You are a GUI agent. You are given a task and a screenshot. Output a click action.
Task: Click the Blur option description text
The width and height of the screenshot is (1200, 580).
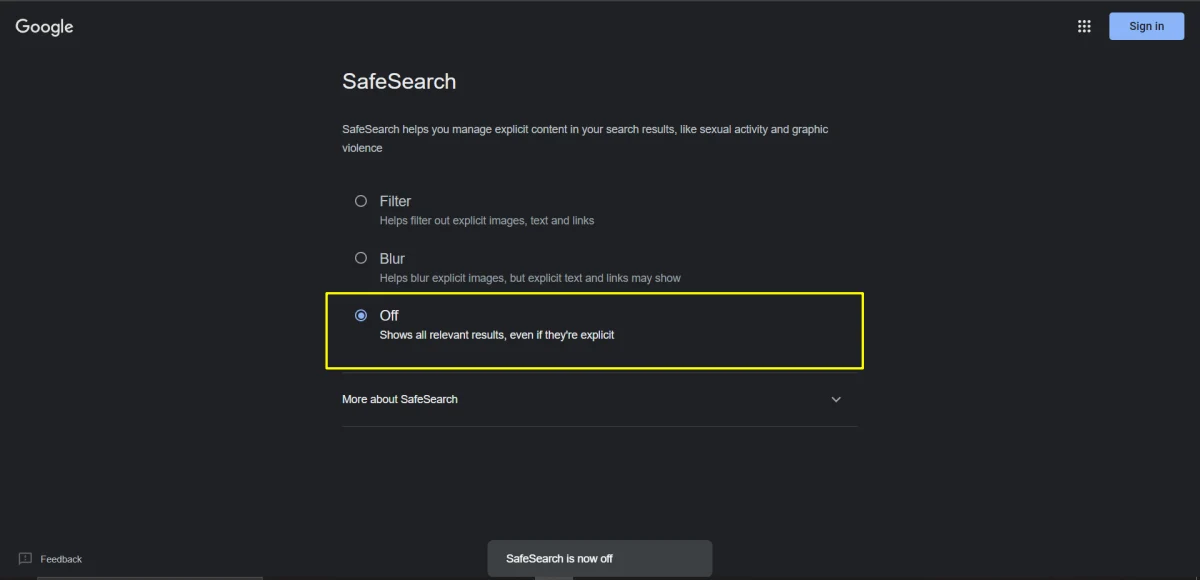530,278
